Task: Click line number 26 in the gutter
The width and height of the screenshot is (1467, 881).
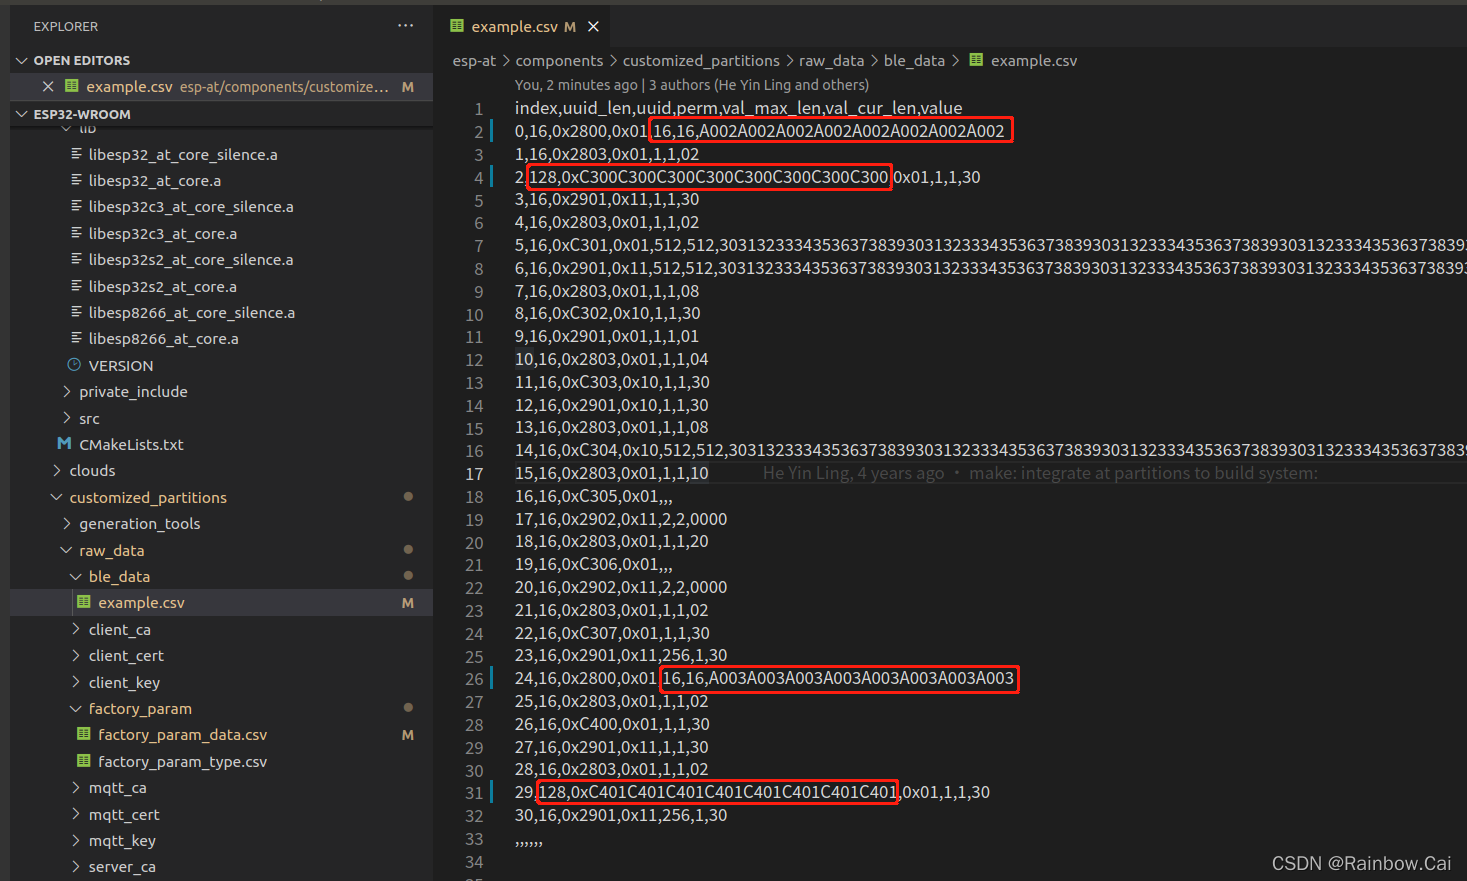Action: 474,679
